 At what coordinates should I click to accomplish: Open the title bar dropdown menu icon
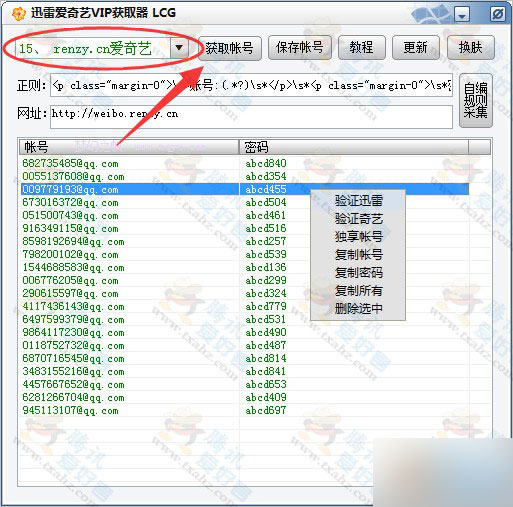point(462,15)
